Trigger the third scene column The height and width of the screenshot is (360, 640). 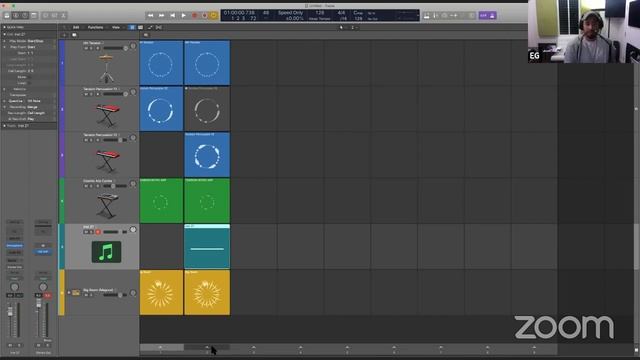(254, 347)
